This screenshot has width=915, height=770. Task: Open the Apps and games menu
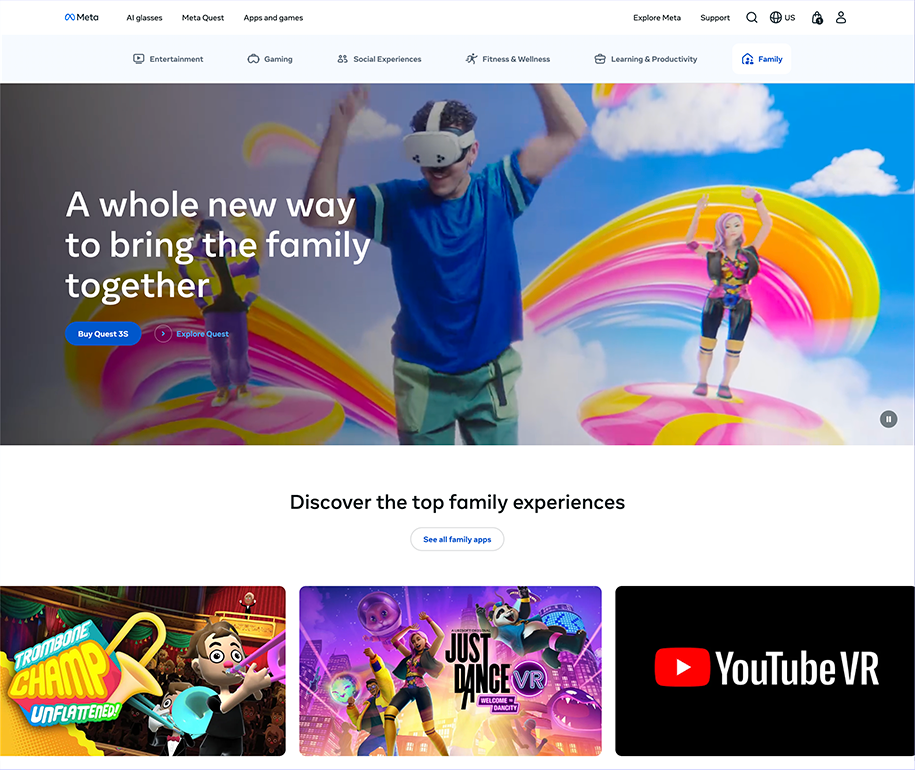point(273,18)
